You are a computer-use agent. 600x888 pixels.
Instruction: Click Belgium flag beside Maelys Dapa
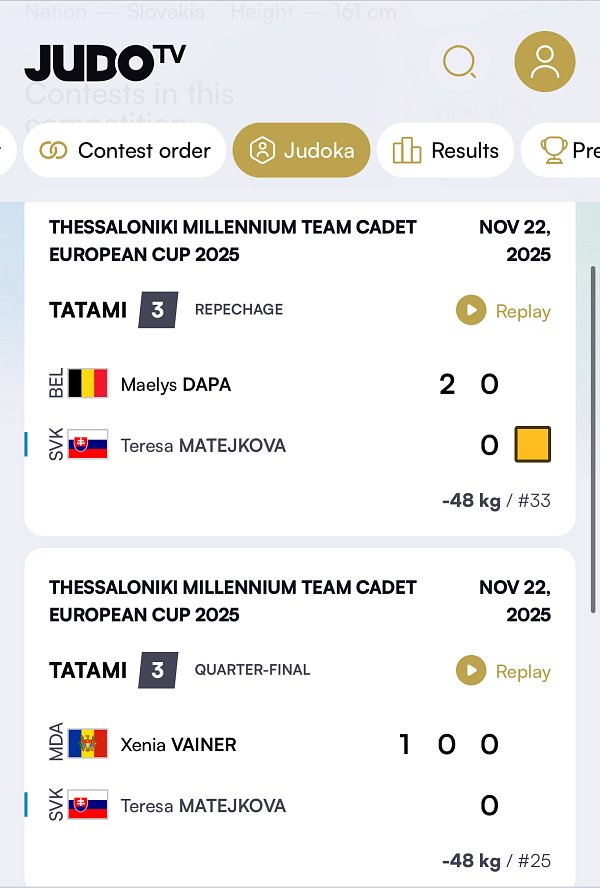point(88,384)
